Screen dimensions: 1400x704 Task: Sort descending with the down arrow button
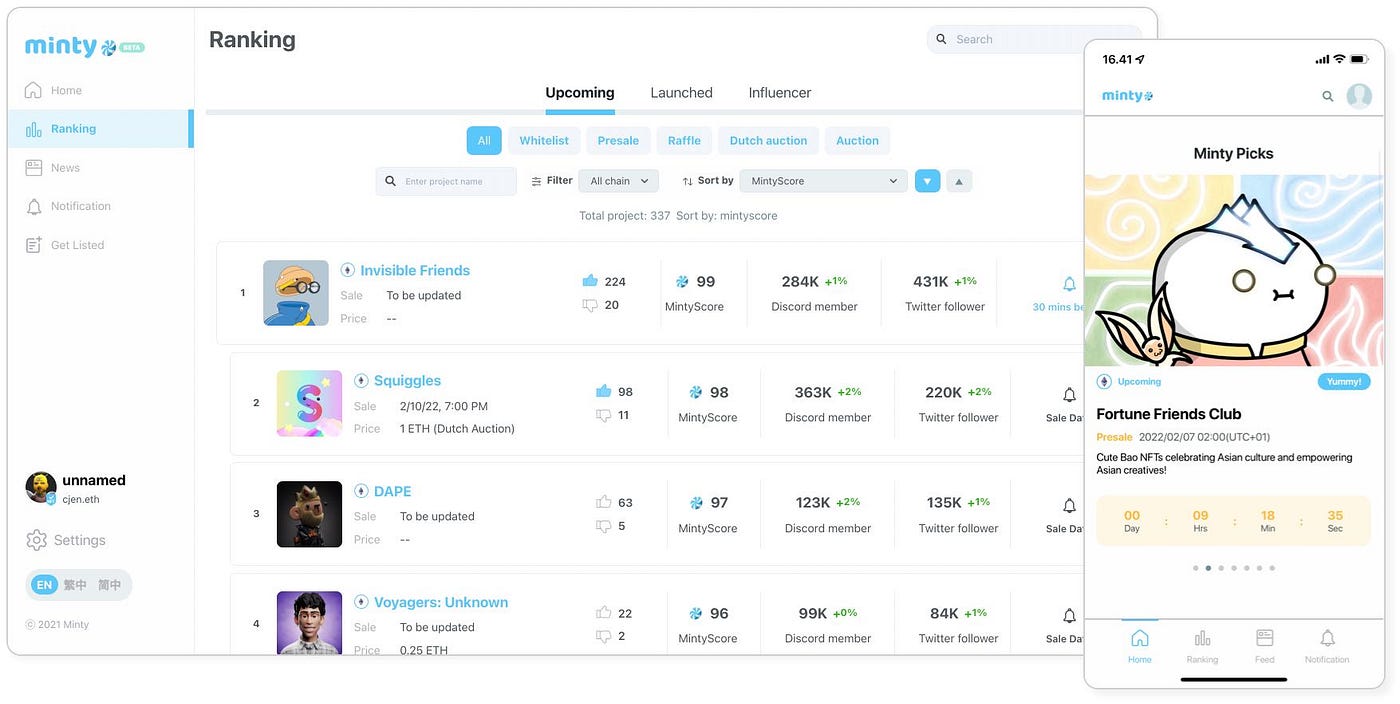(927, 181)
